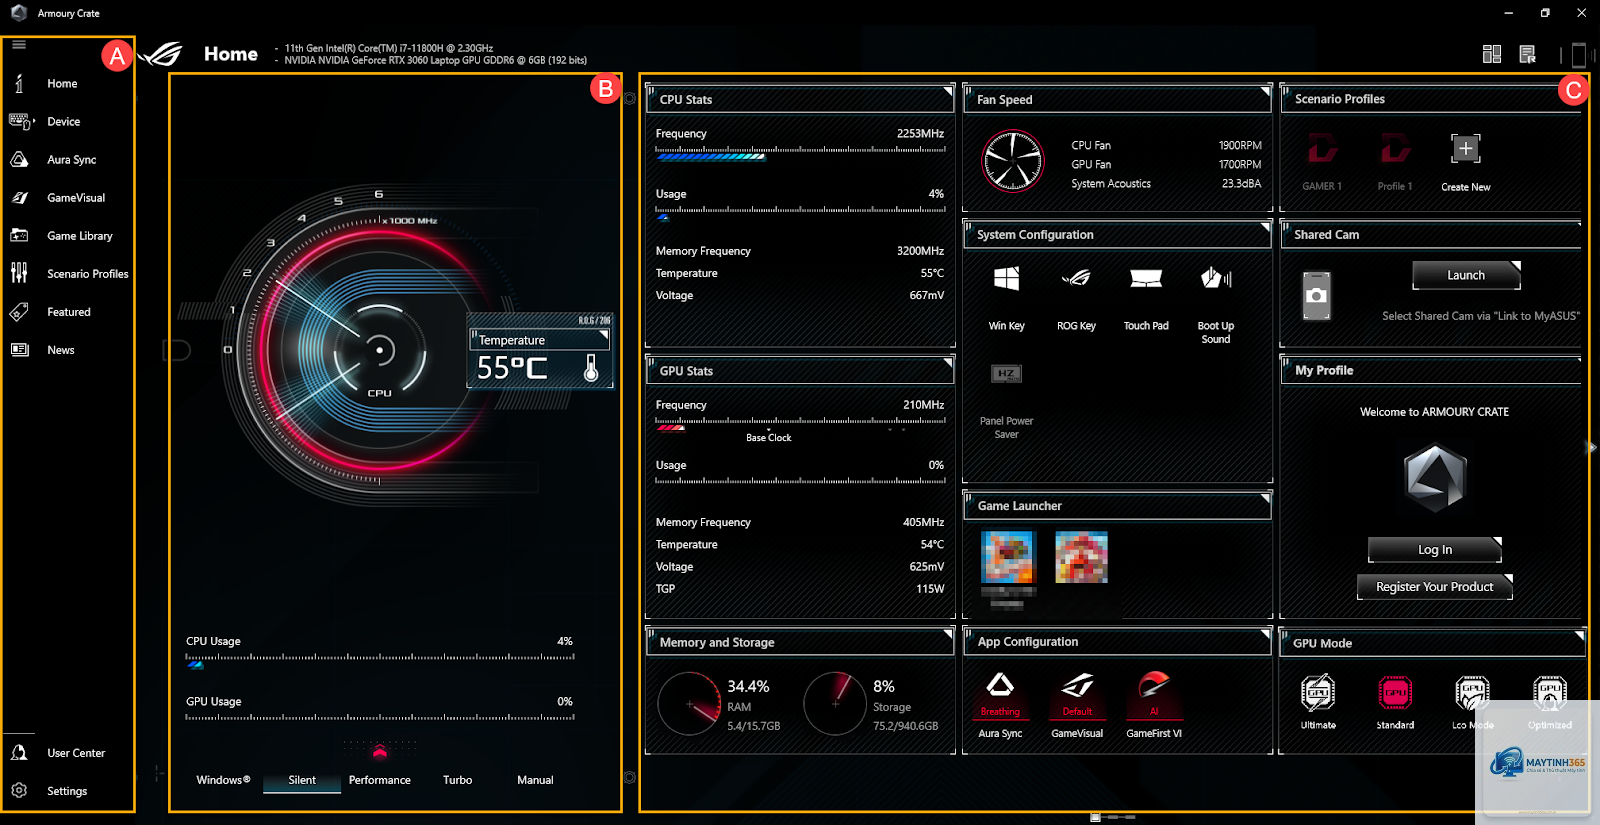Expand the System Configuration panel corner arrow
Screen dimensions: 1600x825
click(x=1265, y=228)
